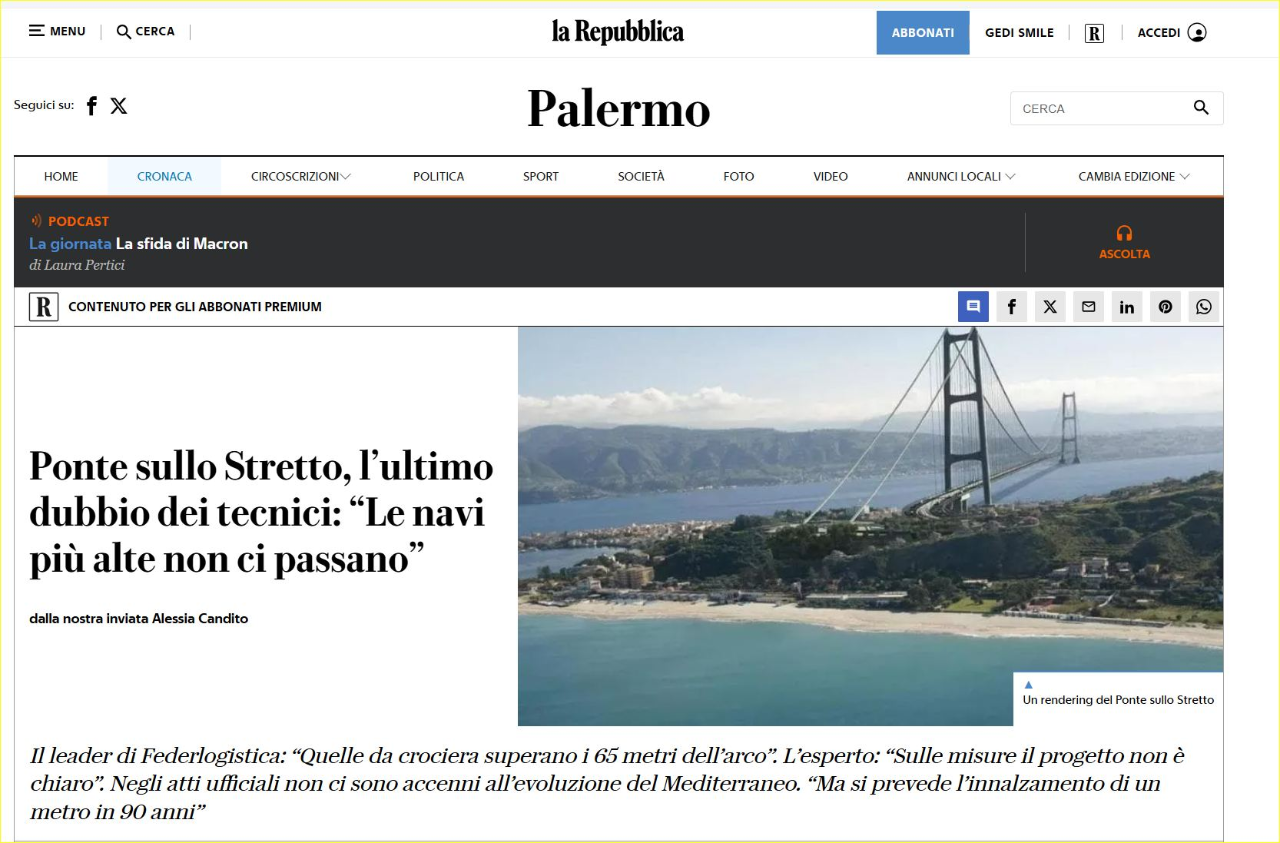Open the R premium icon in header
The width and height of the screenshot is (1280, 843).
click(x=1094, y=33)
